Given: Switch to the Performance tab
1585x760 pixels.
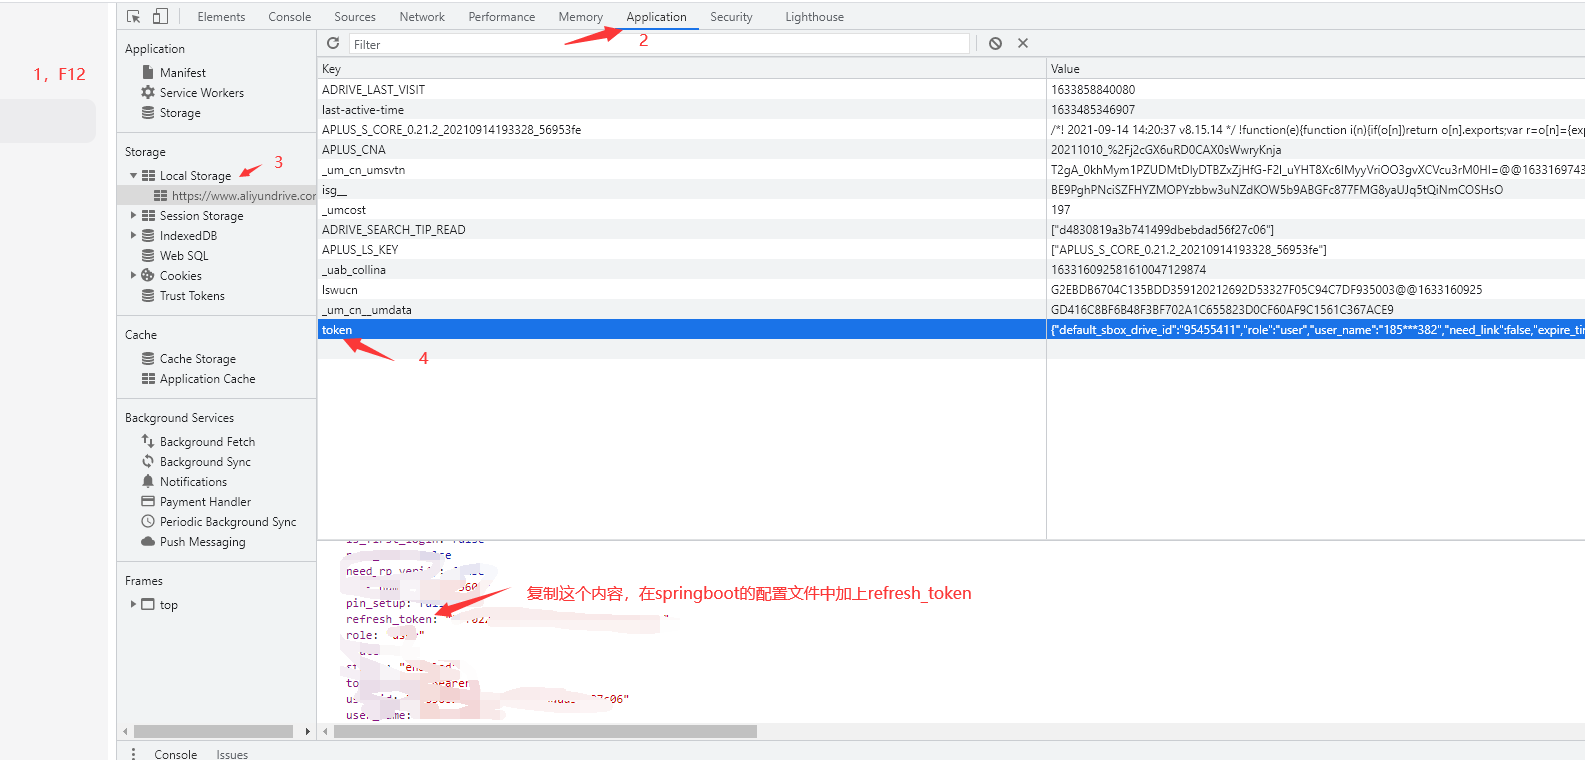Looking at the screenshot, I should (x=501, y=17).
